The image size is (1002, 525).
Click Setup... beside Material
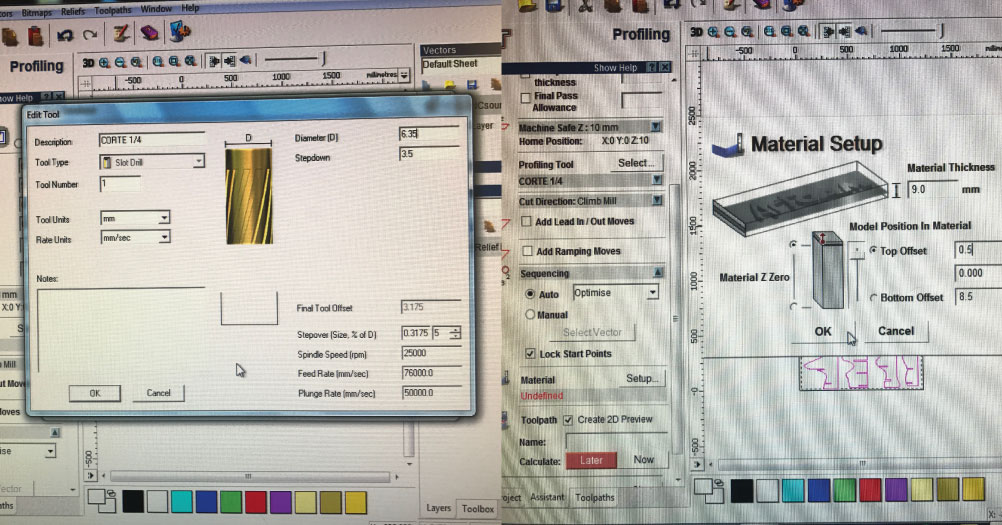pyautogui.click(x=642, y=379)
